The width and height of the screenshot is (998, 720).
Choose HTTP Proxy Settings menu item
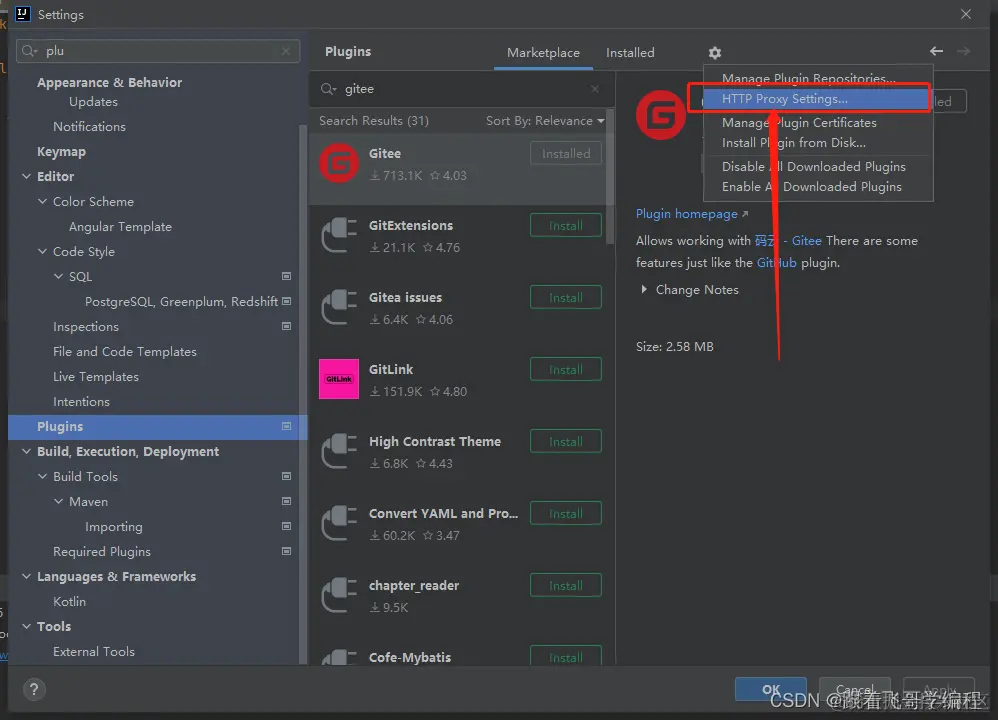pyautogui.click(x=816, y=99)
